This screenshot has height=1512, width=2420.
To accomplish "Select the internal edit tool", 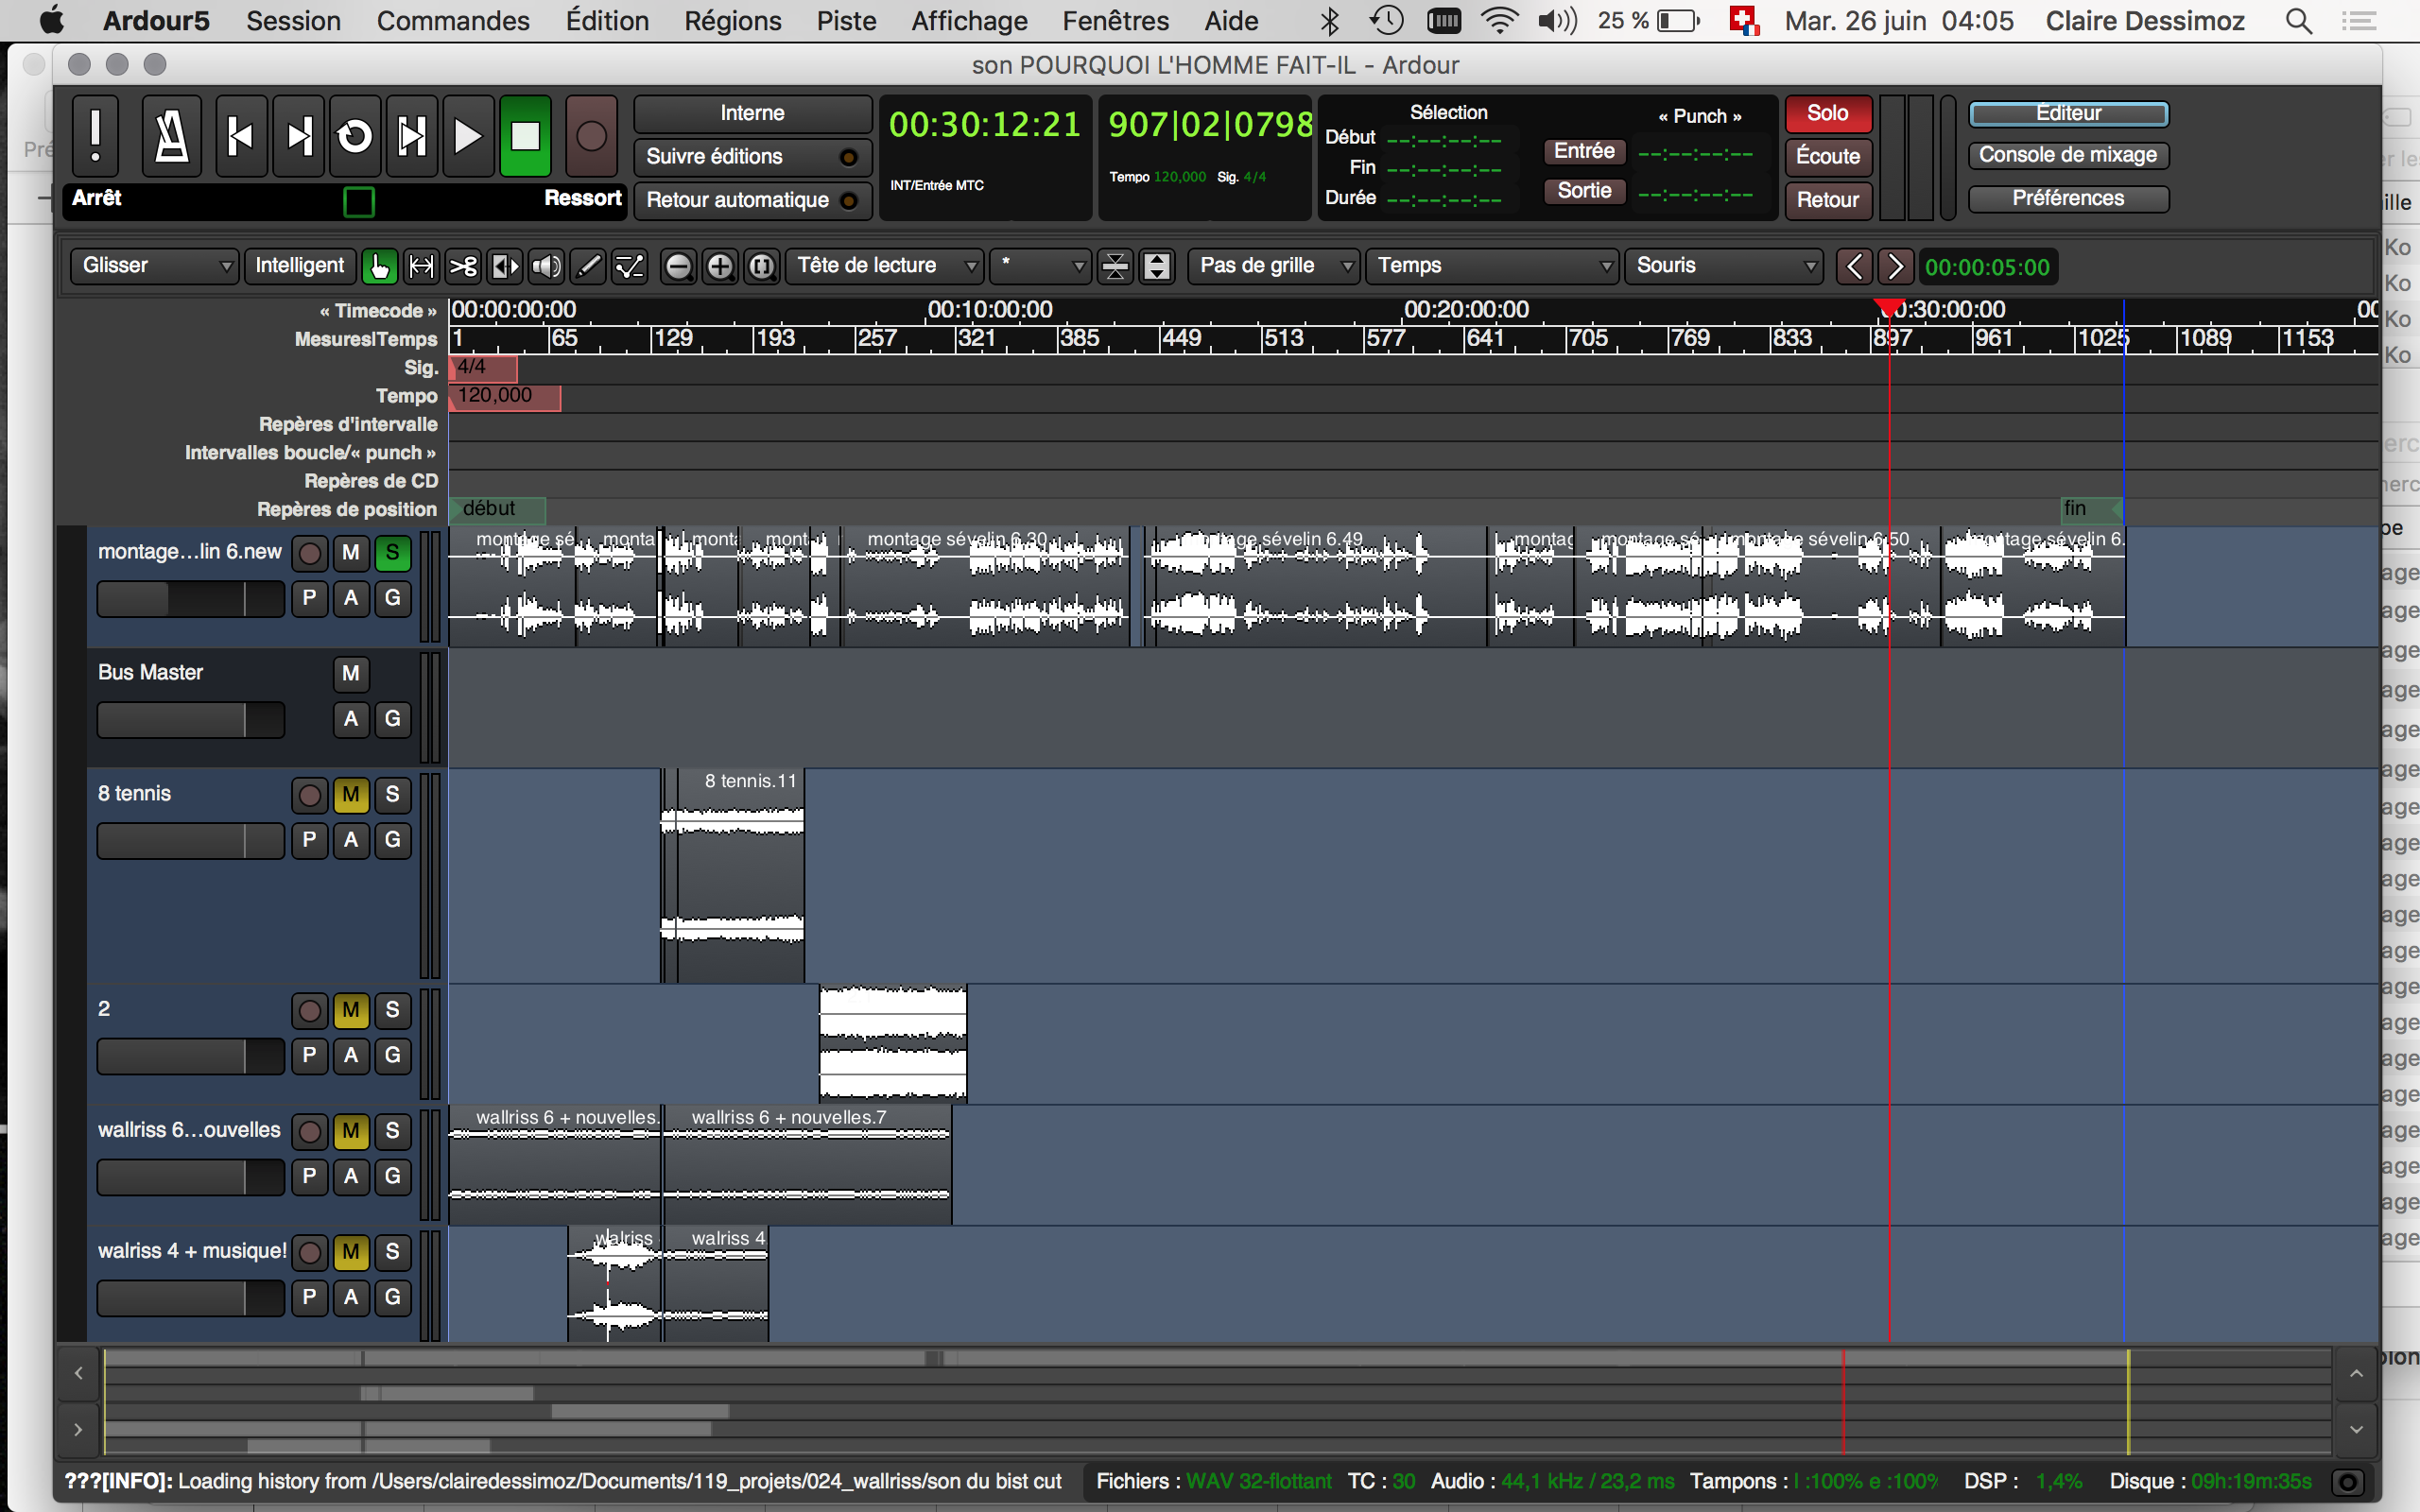I will pyautogui.click(x=630, y=266).
